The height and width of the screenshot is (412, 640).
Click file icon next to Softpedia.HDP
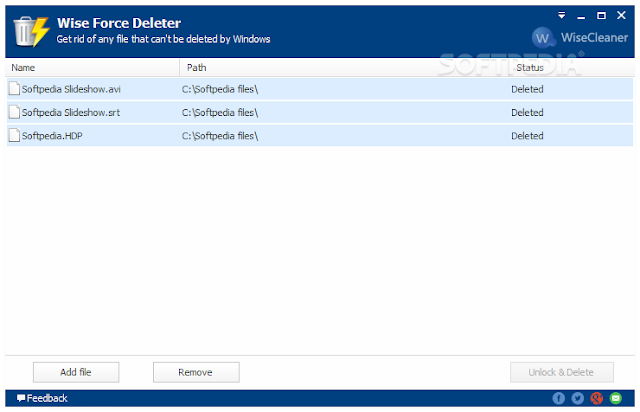pyautogui.click(x=14, y=135)
